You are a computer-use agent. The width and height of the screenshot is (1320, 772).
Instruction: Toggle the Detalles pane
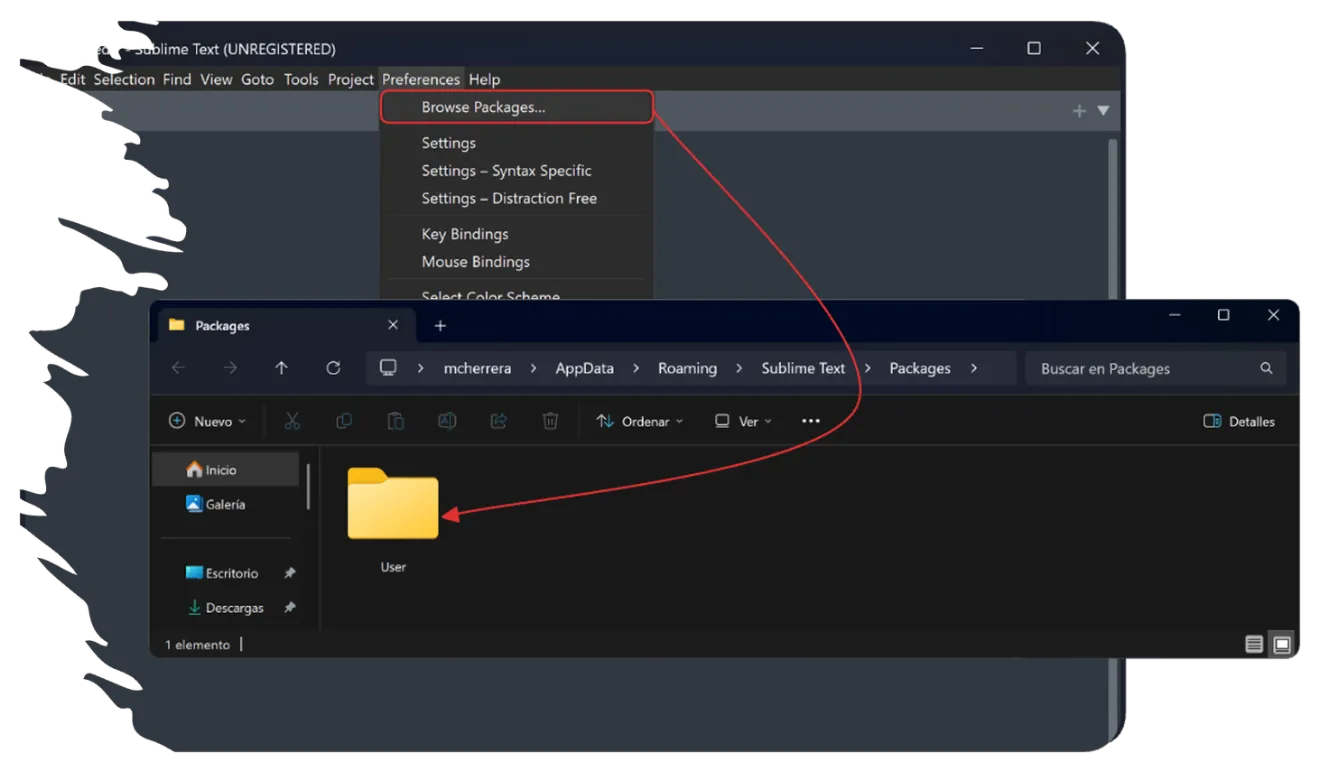coord(1239,421)
